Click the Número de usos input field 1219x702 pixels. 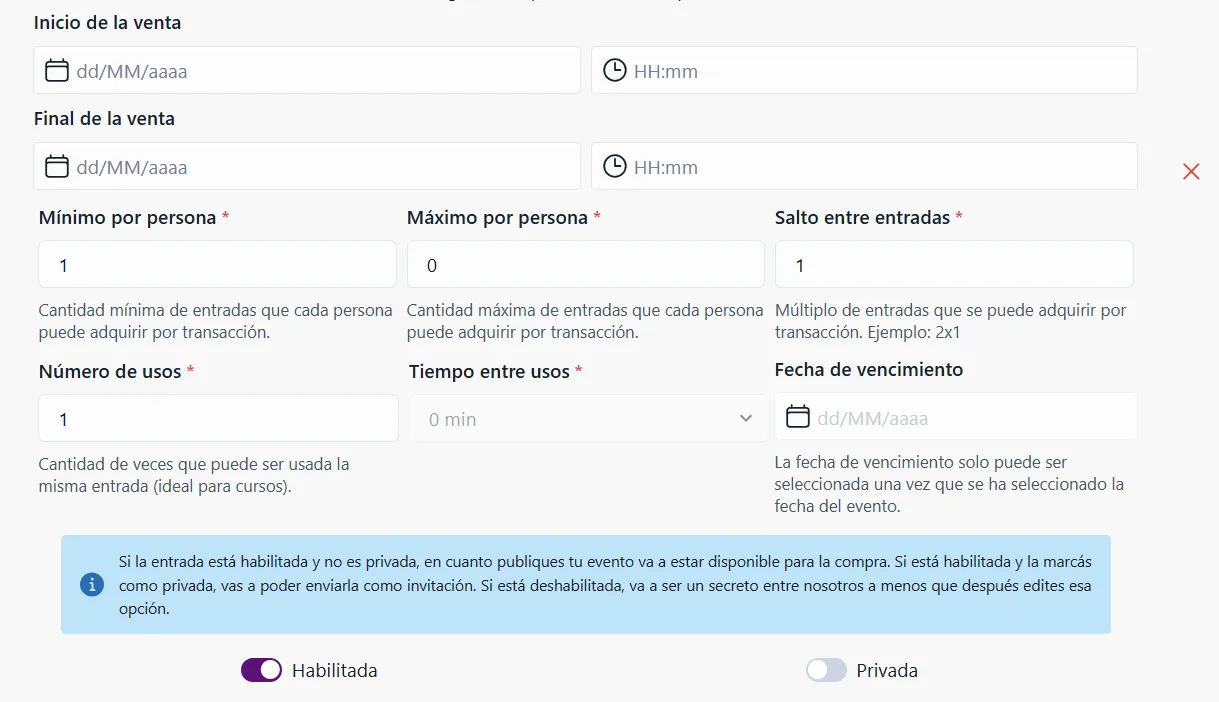(216, 418)
